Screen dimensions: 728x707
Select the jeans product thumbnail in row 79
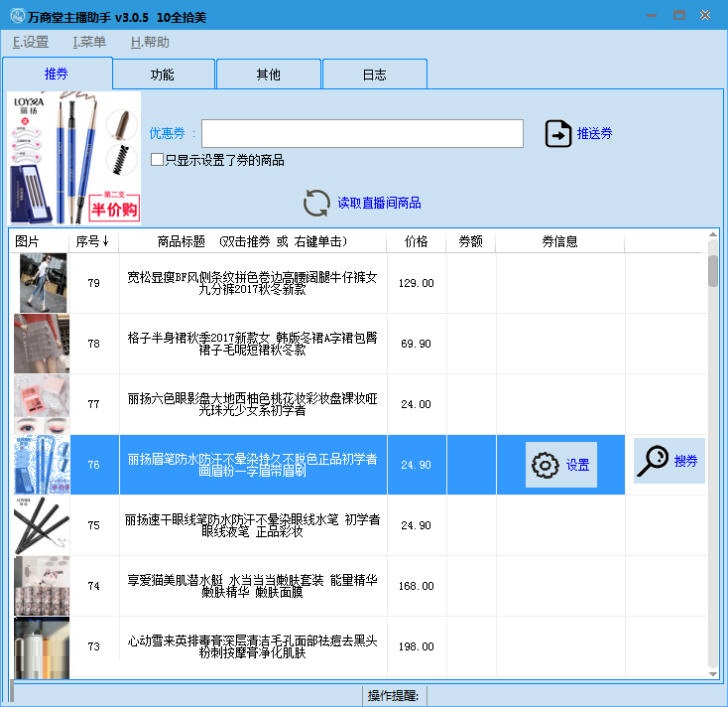click(x=42, y=283)
